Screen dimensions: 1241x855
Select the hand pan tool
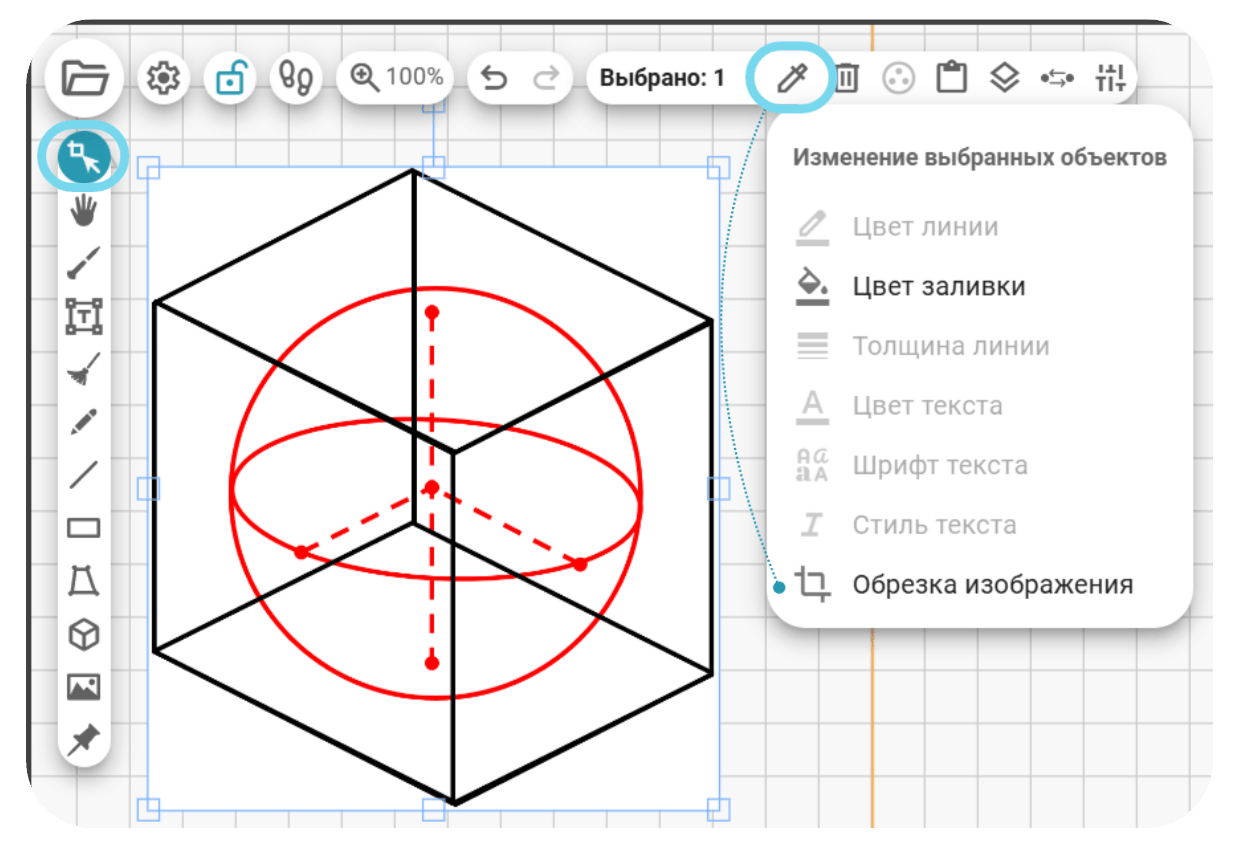pos(84,211)
